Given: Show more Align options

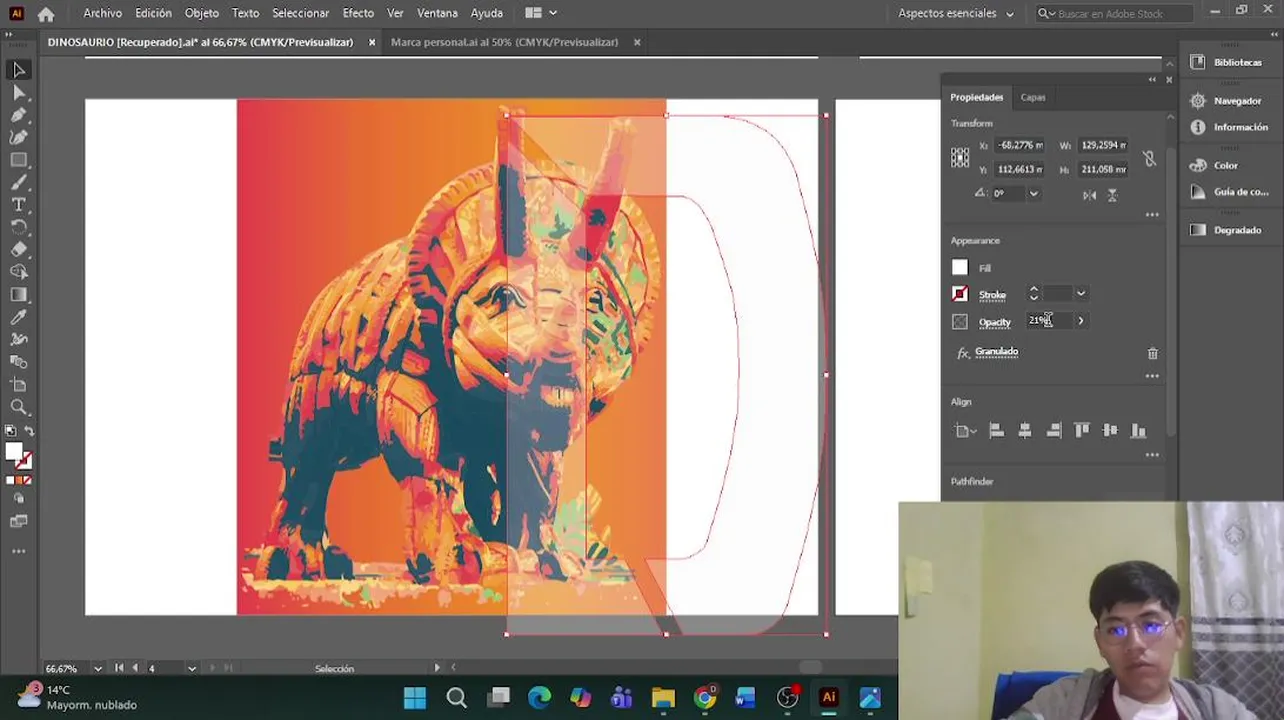Looking at the screenshot, I should (1152, 455).
